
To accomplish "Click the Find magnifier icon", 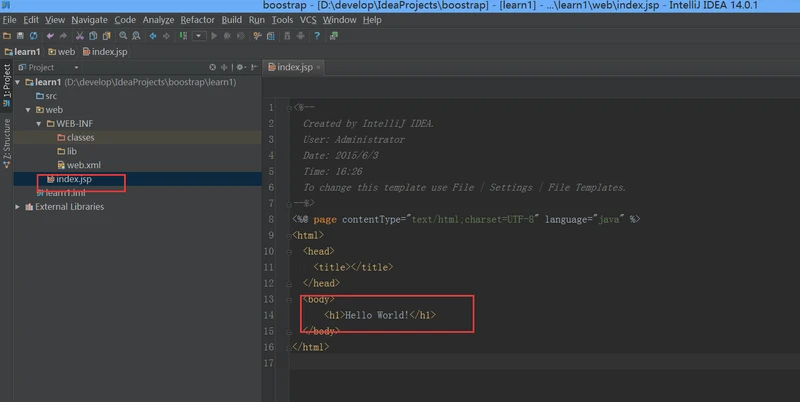I will click(123, 36).
